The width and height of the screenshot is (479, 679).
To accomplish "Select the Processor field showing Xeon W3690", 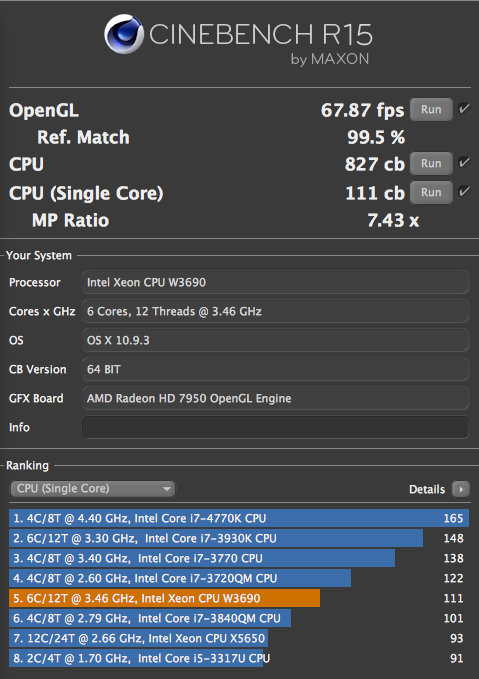I will [275, 282].
